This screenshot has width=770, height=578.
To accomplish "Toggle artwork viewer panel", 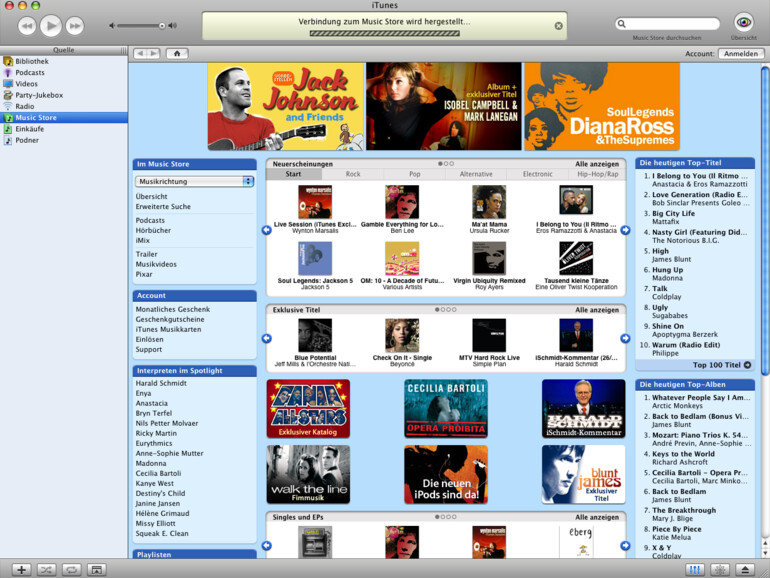I will (x=97, y=570).
